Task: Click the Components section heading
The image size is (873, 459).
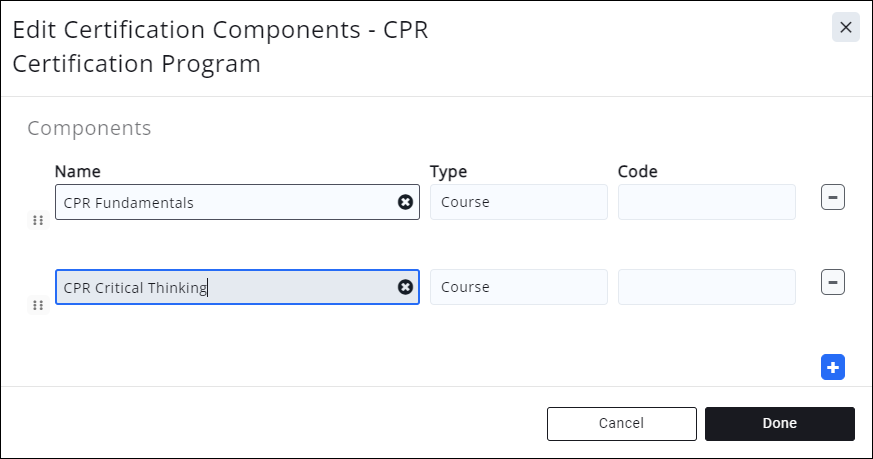Action: click(89, 128)
